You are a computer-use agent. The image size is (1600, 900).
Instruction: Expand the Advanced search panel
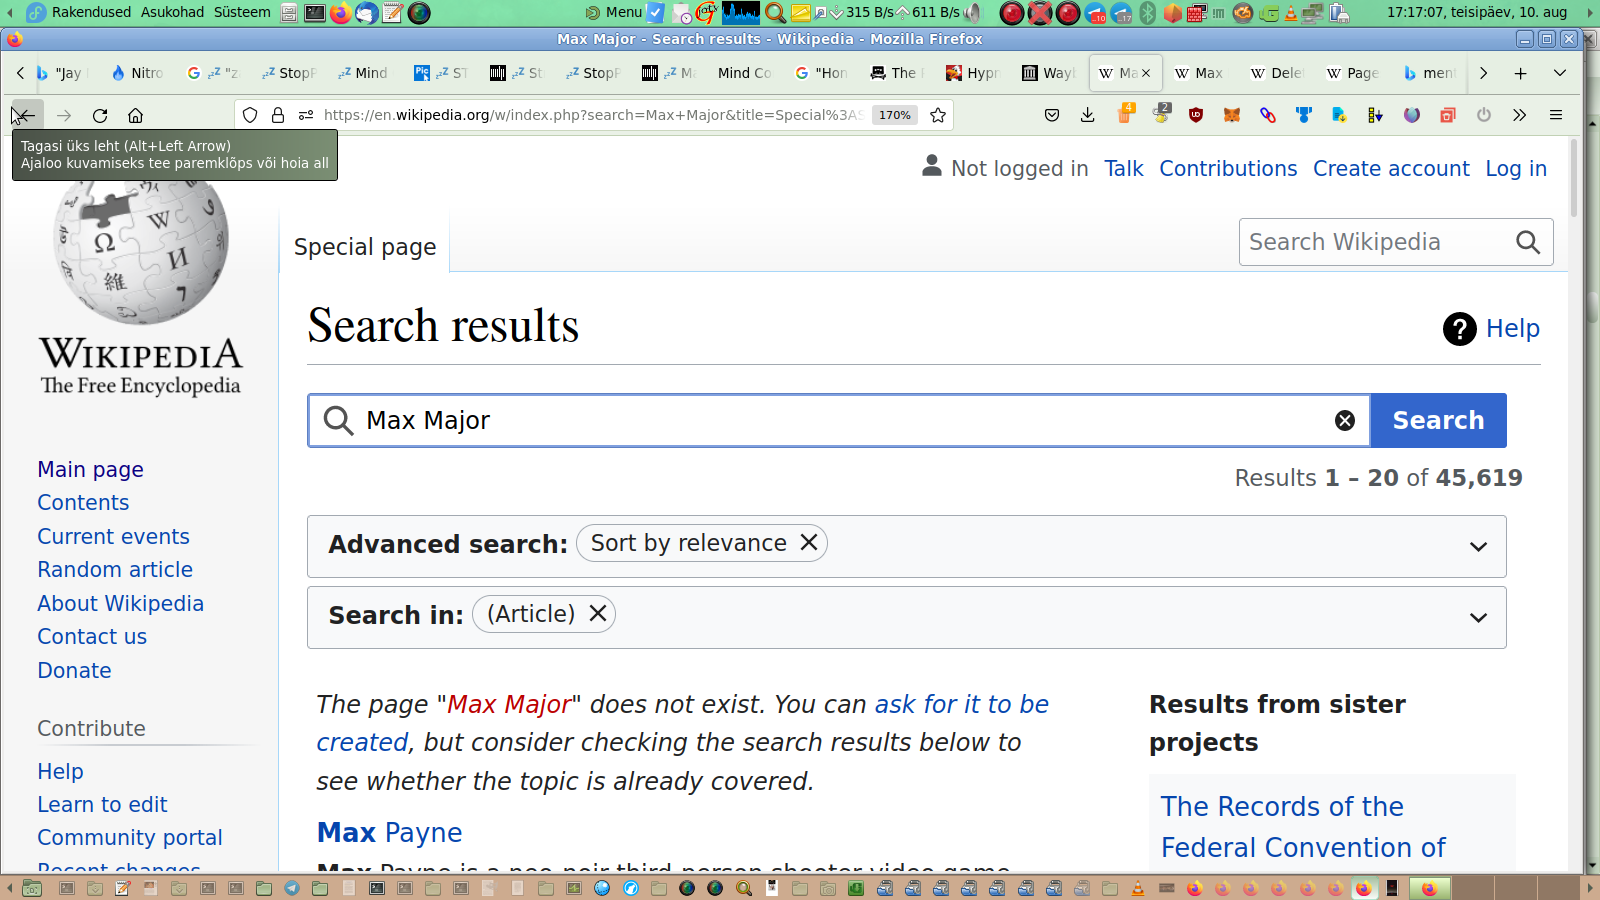click(x=1478, y=547)
